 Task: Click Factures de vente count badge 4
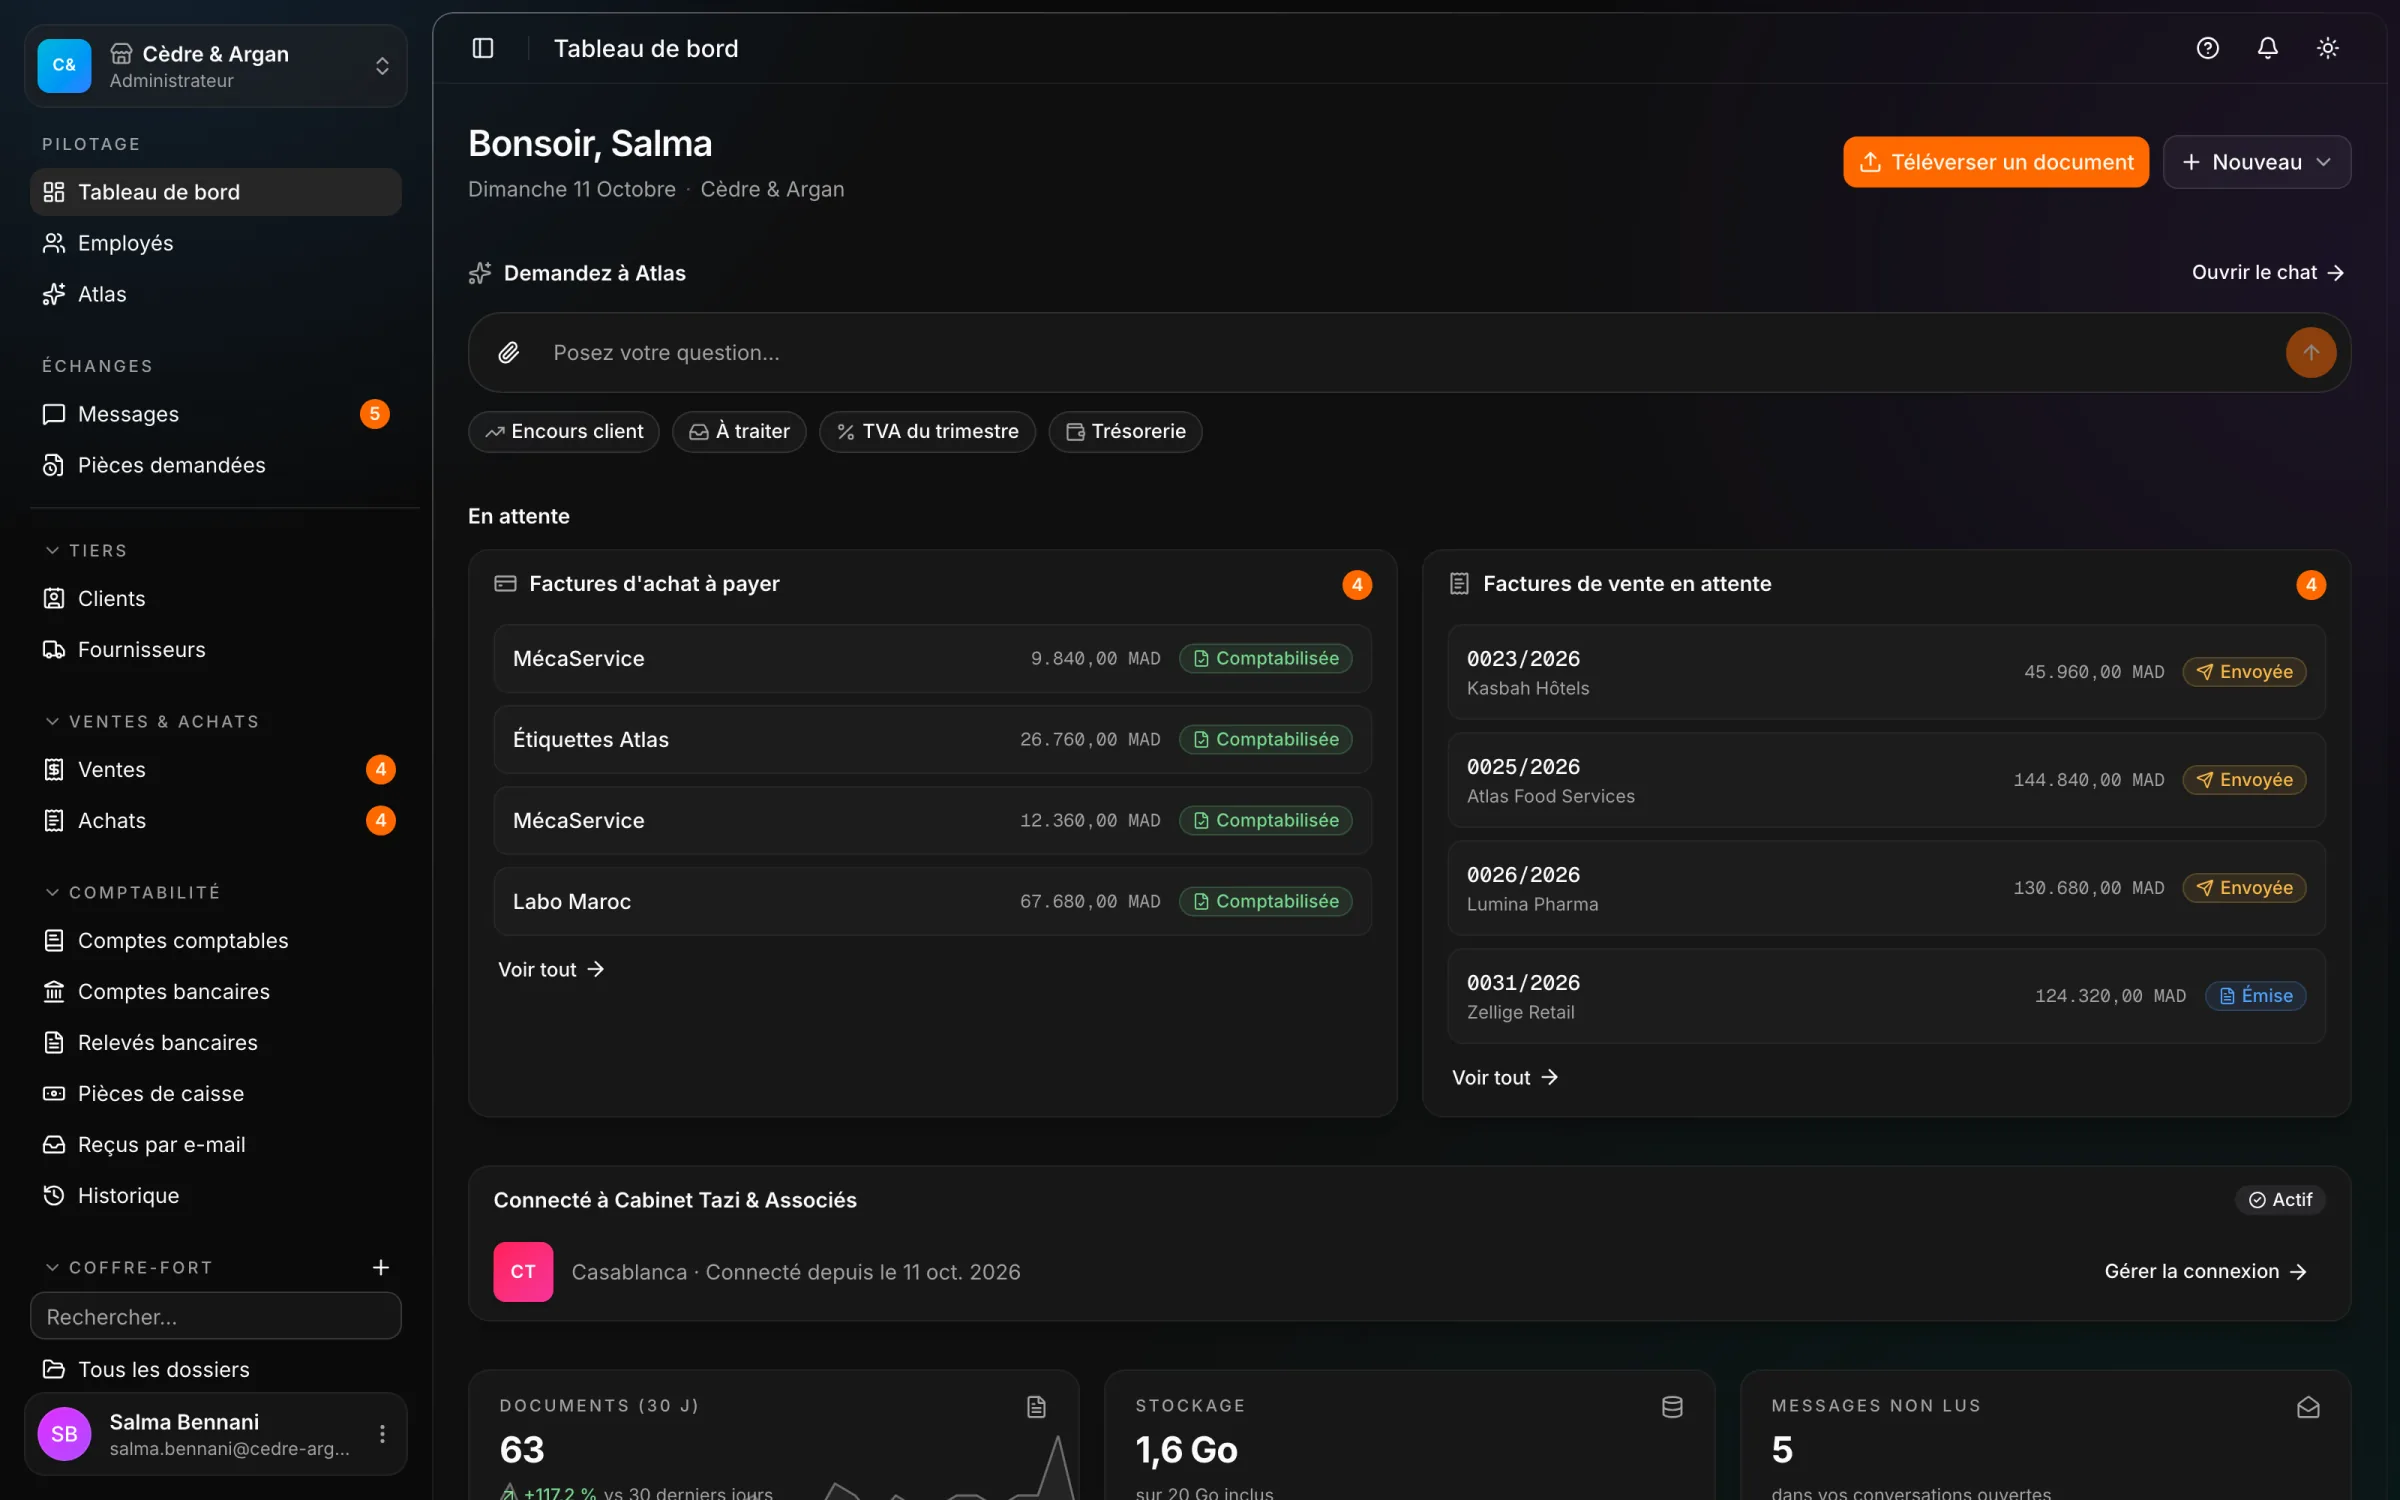pos(2311,585)
